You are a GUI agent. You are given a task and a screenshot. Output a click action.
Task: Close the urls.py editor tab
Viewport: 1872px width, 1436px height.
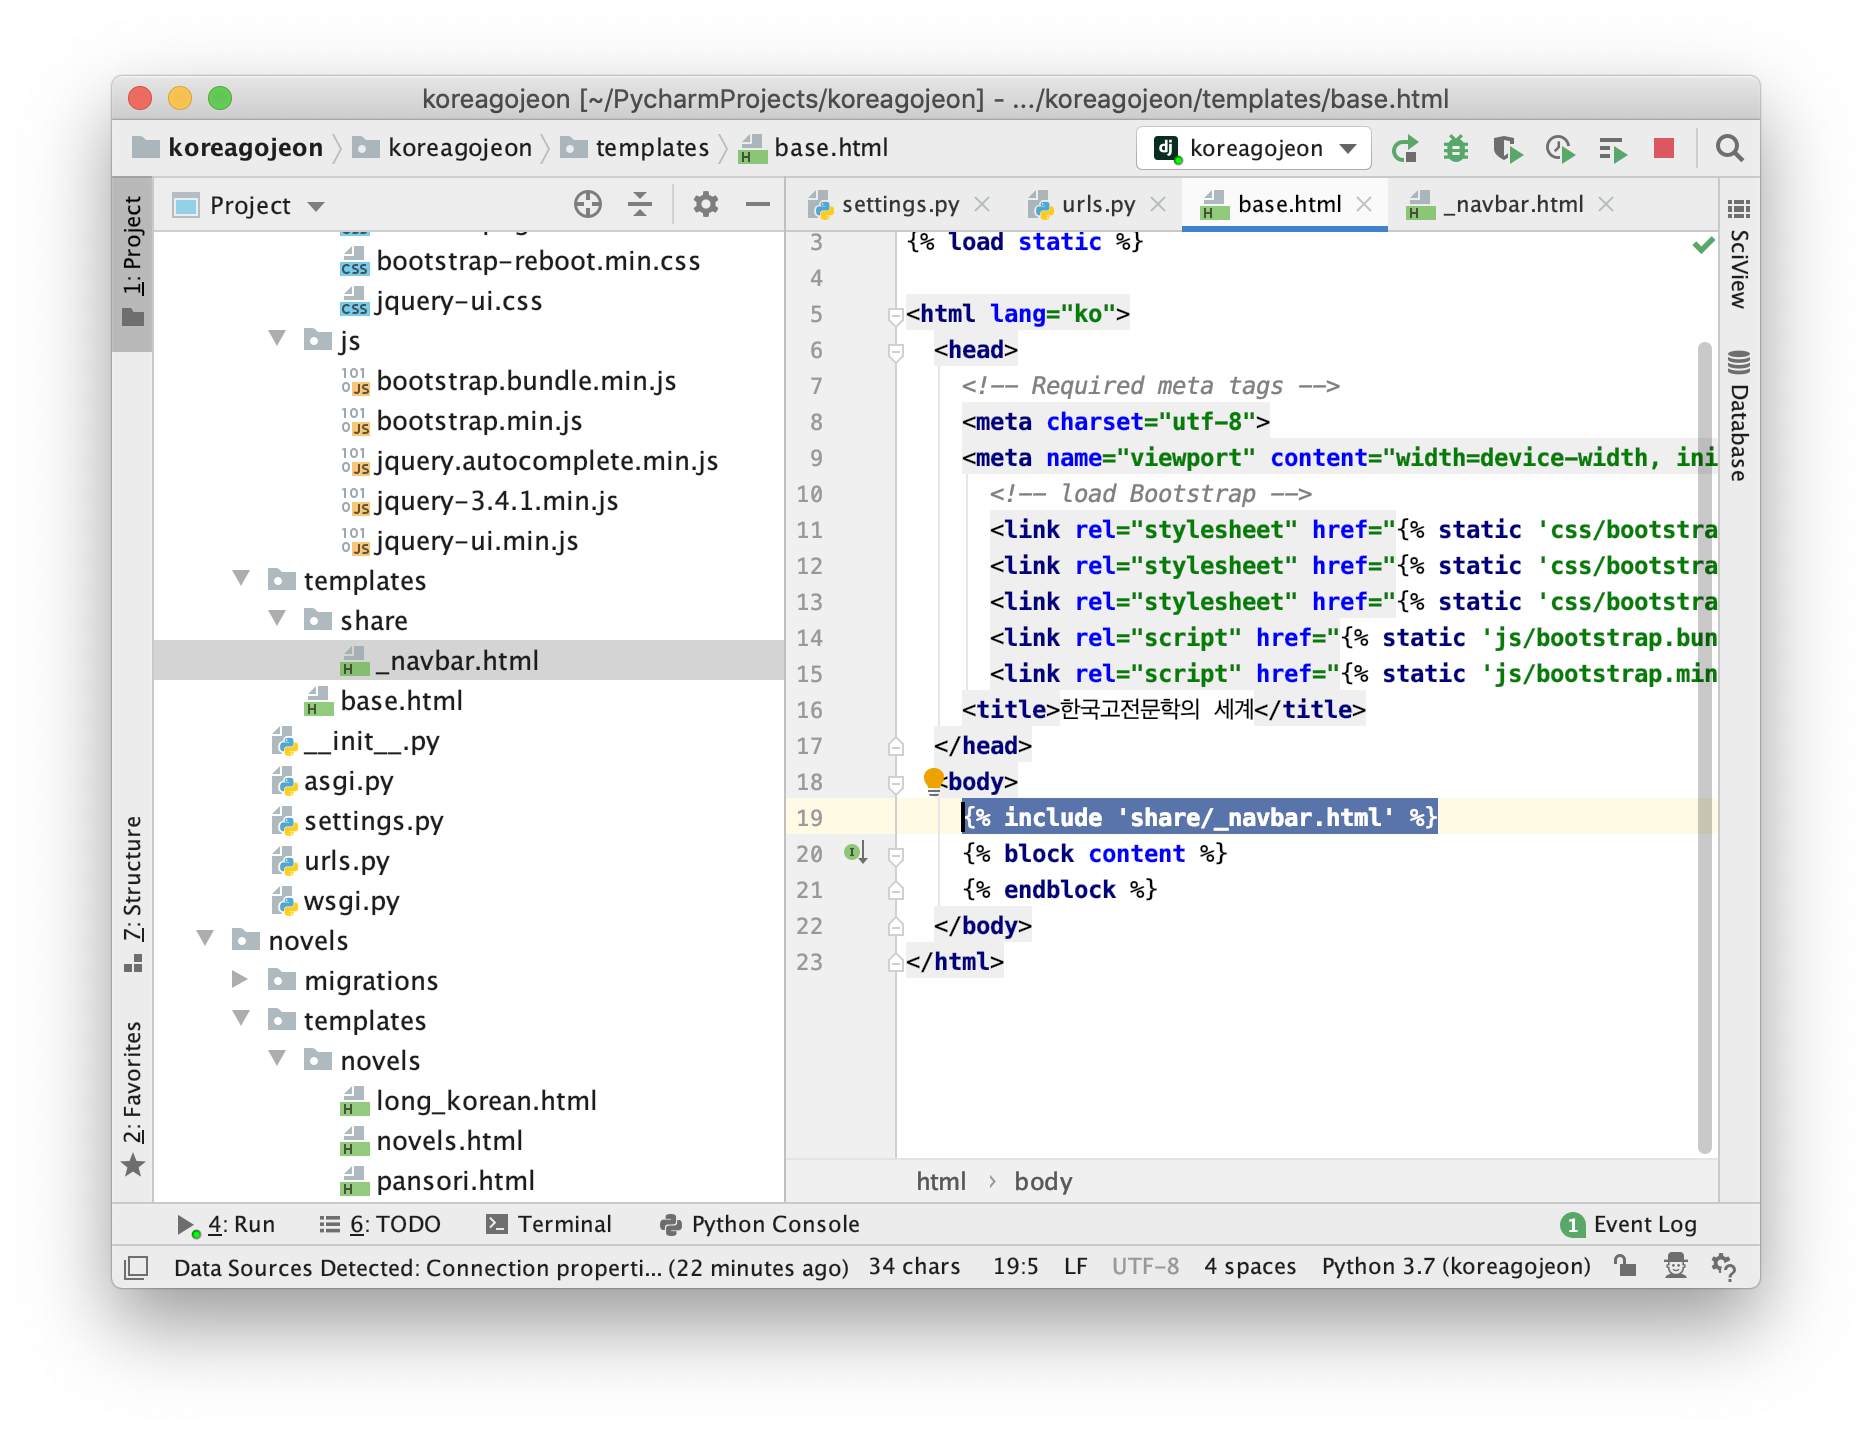[1158, 204]
